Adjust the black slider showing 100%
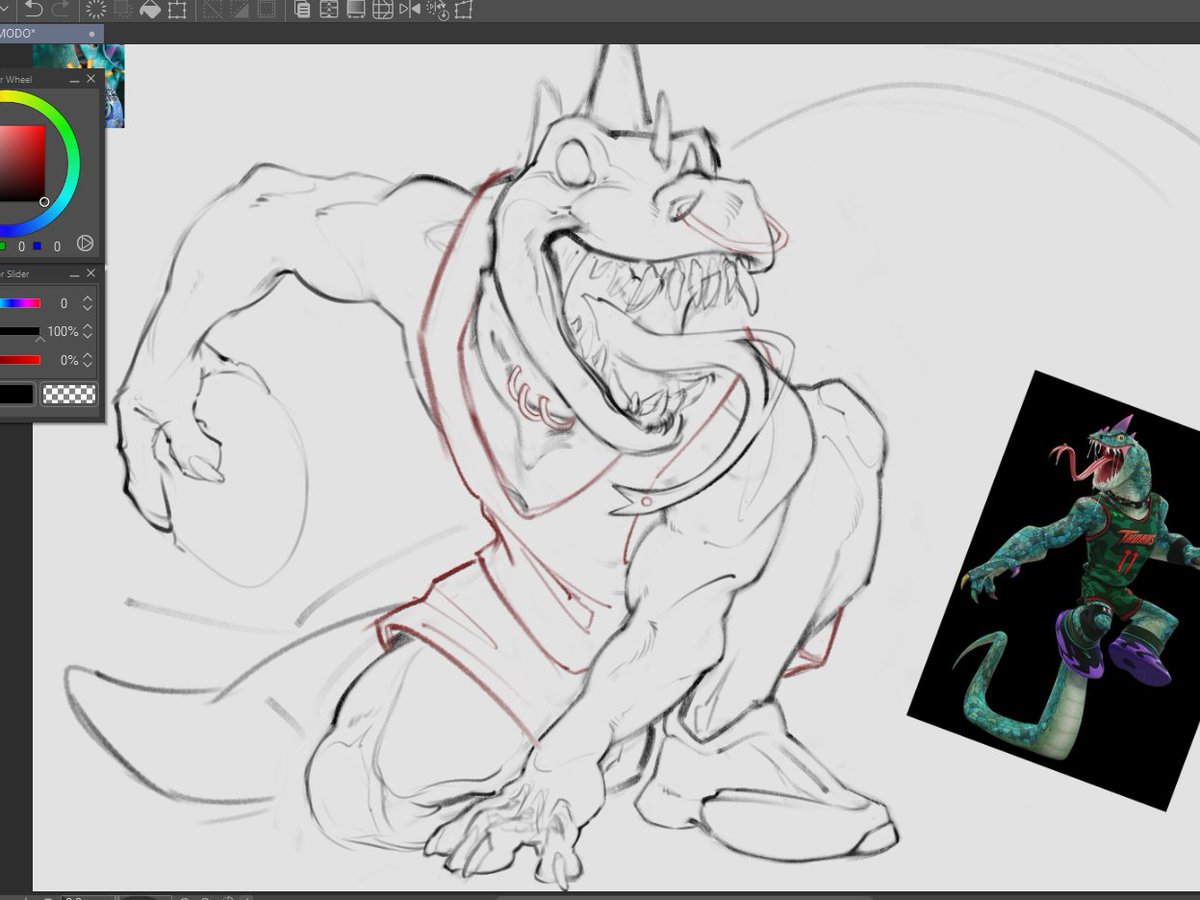 [20, 331]
